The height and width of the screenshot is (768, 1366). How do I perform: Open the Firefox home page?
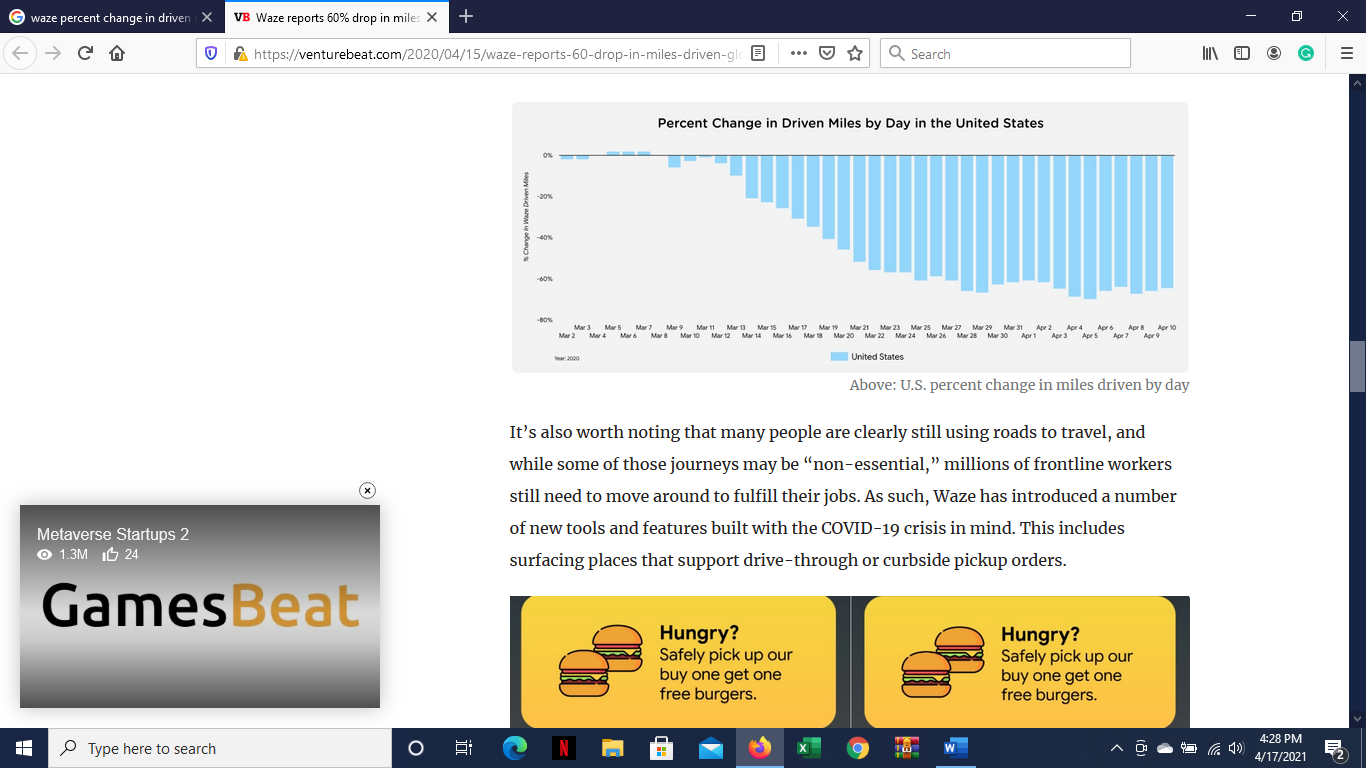(x=117, y=54)
